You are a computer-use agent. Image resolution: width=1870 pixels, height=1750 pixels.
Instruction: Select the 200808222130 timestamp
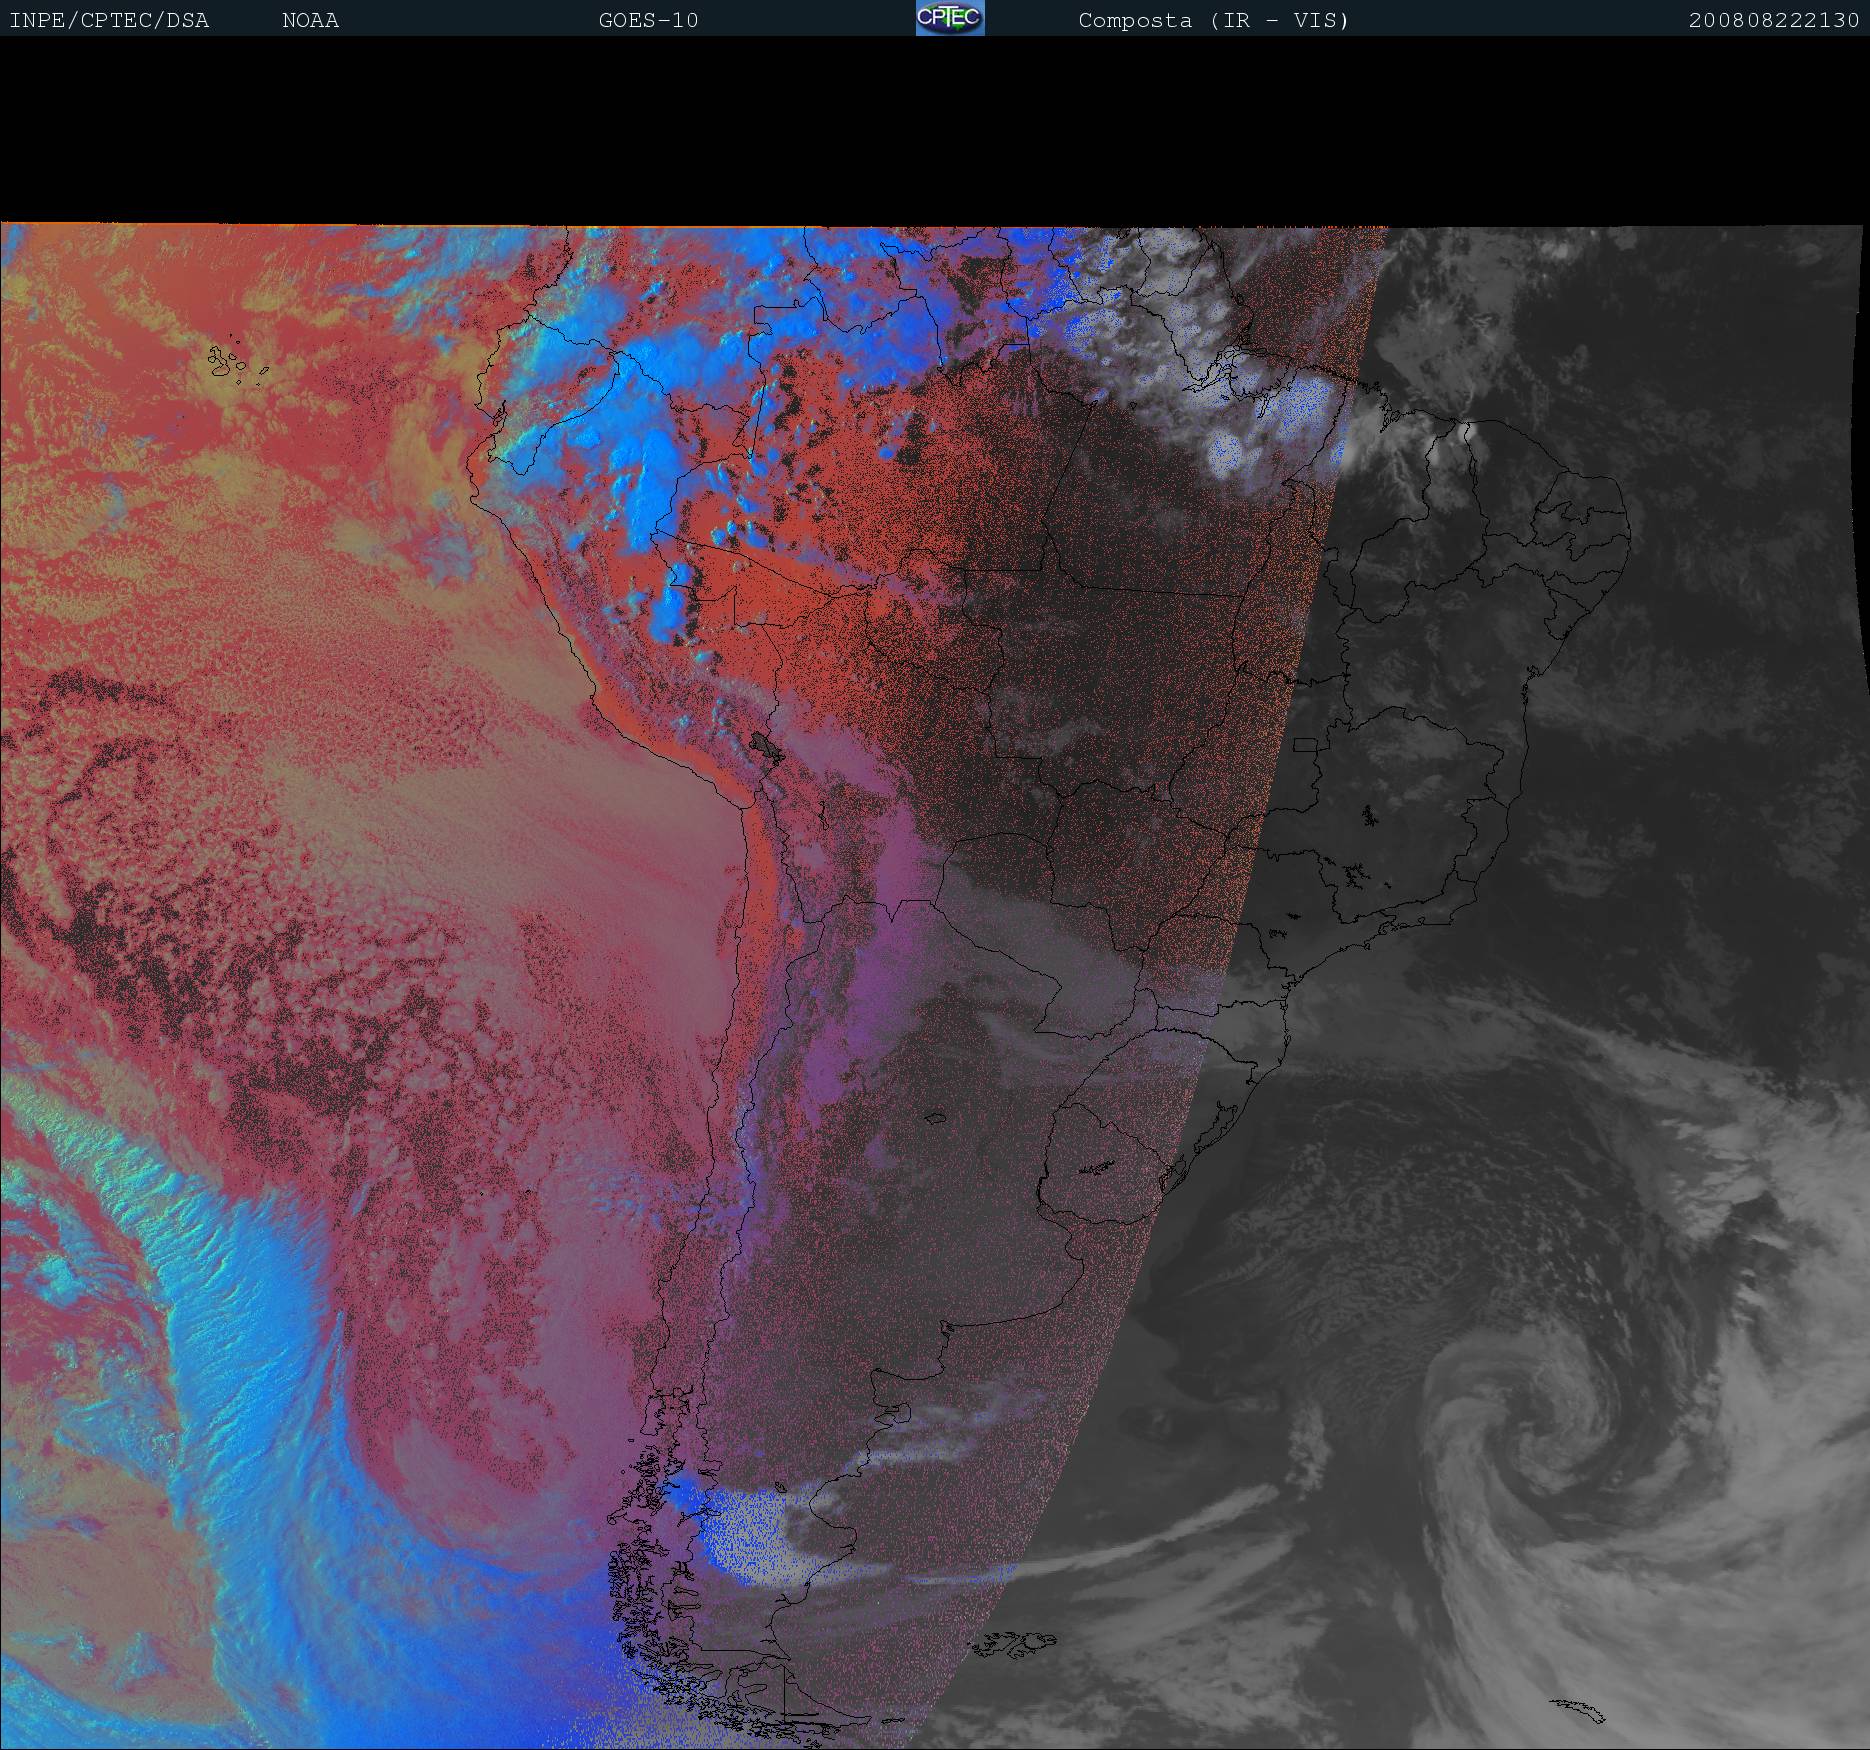(1773, 20)
